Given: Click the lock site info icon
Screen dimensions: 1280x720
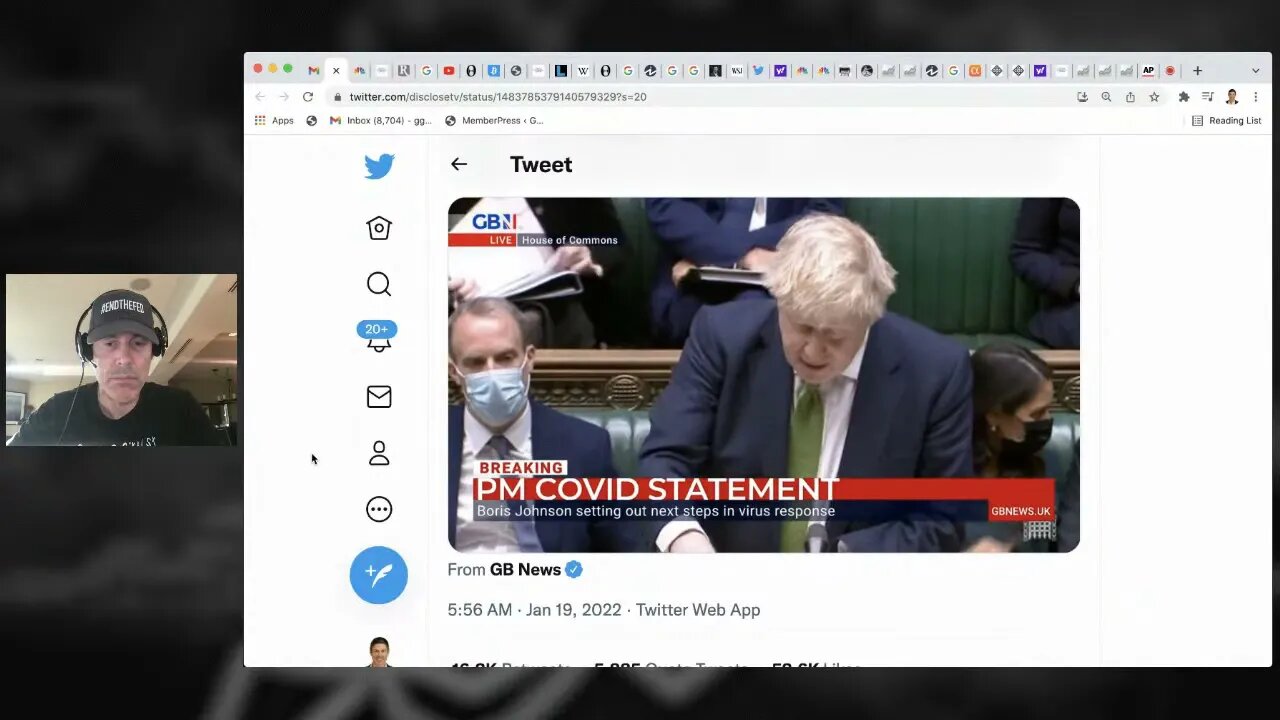Looking at the screenshot, I should (337, 97).
